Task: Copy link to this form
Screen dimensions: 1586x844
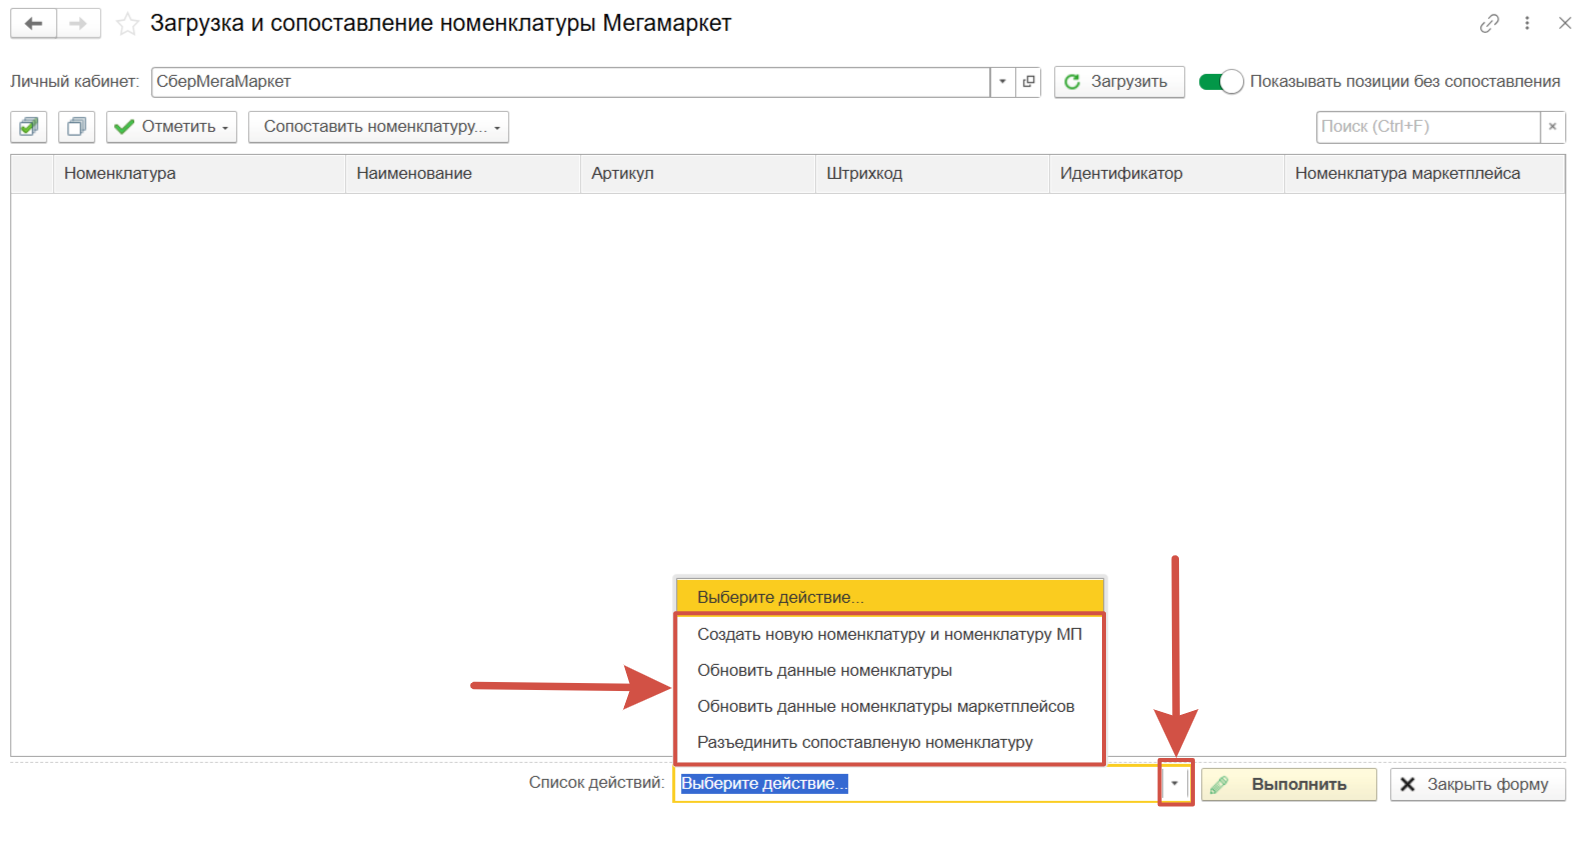Action: (x=1489, y=23)
